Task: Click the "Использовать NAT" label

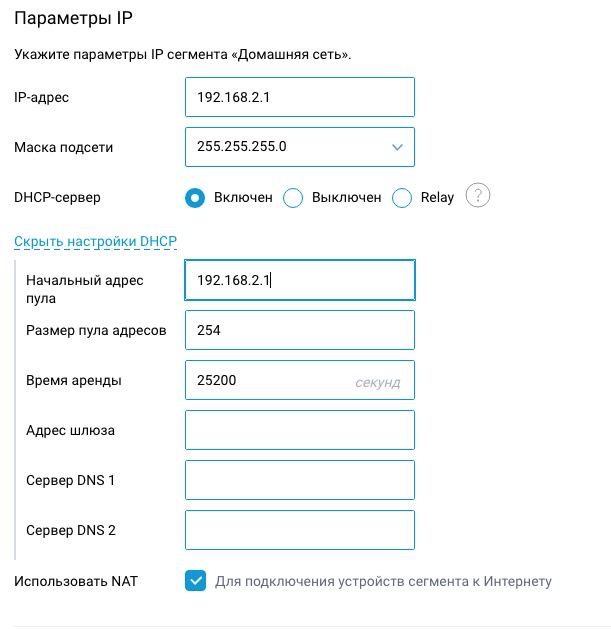Action: point(76,581)
